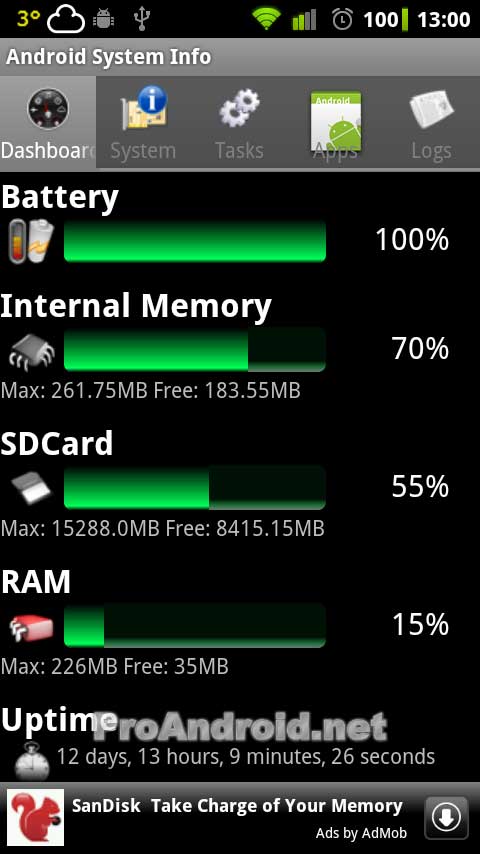Tap the battery icon beside the Battery bar
The height and width of the screenshot is (854, 480).
[x=31, y=241]
